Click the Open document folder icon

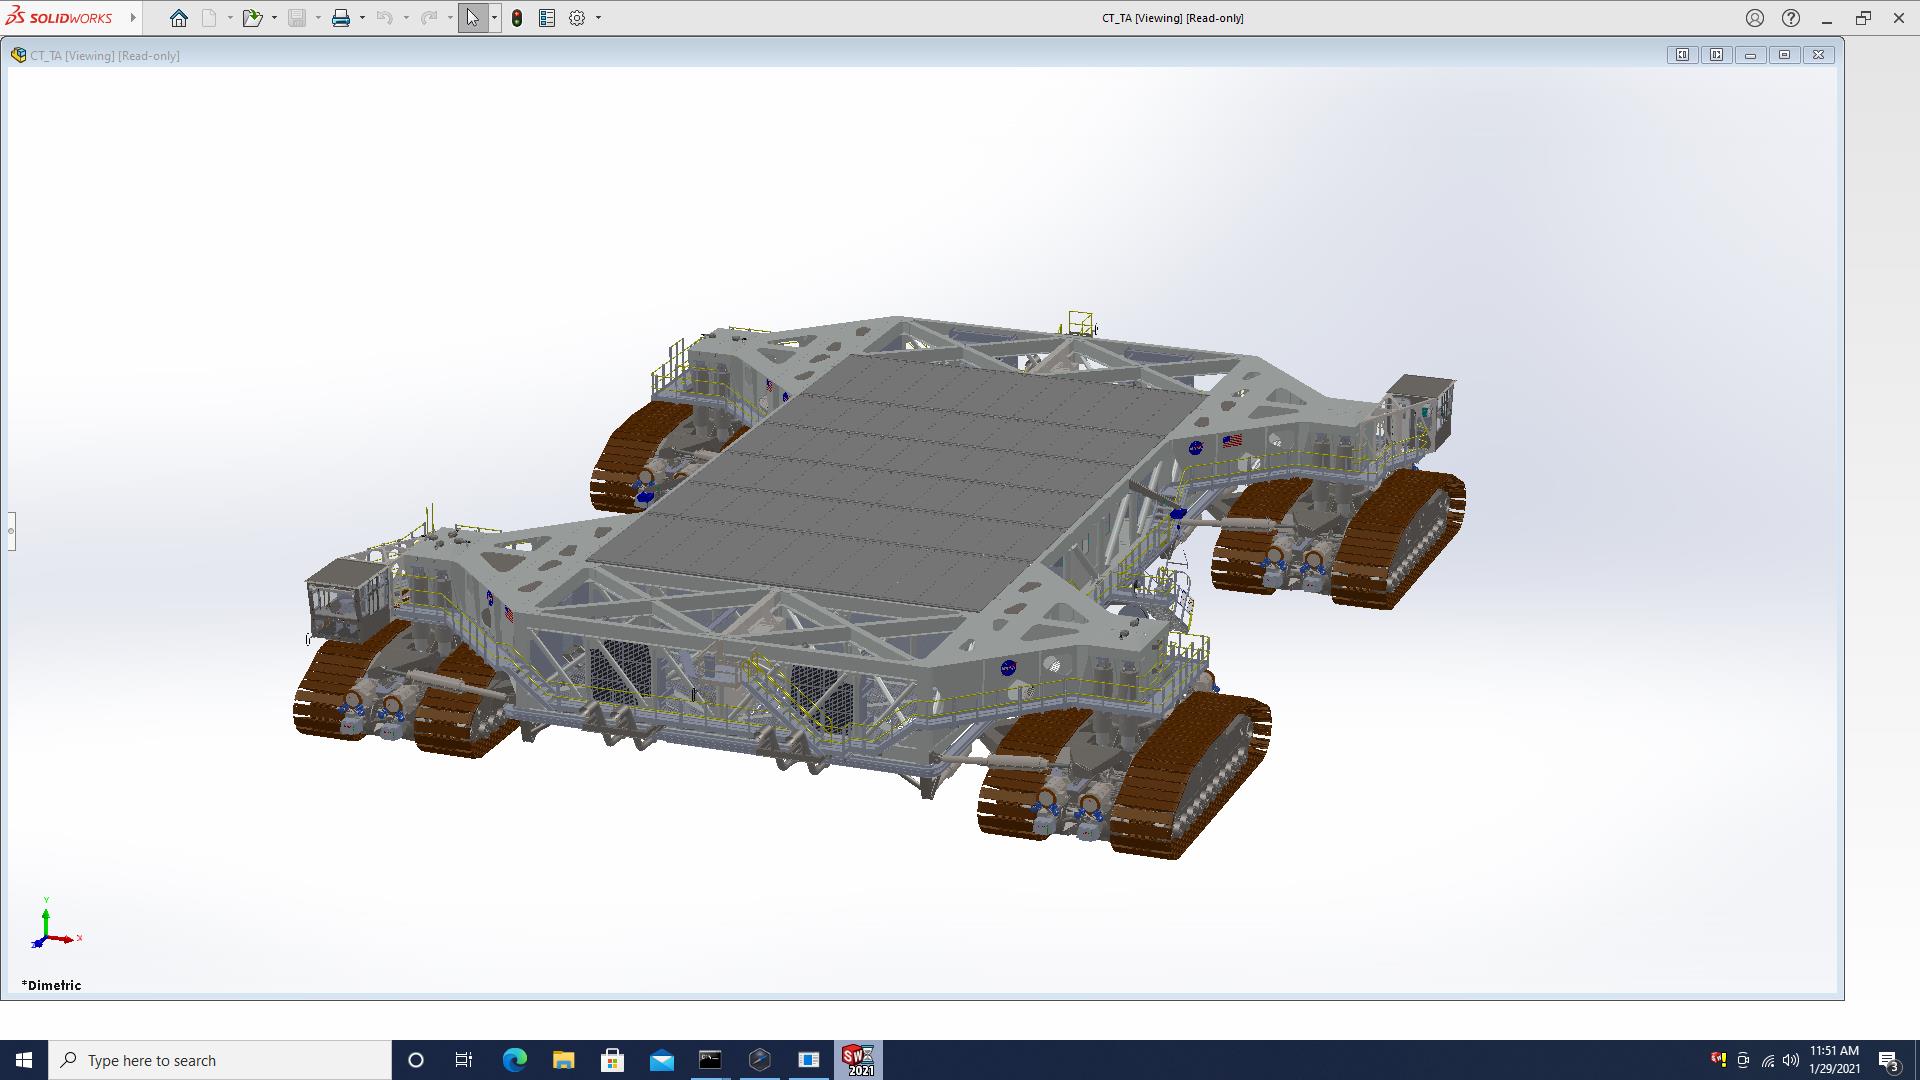[x=252, y=18]
